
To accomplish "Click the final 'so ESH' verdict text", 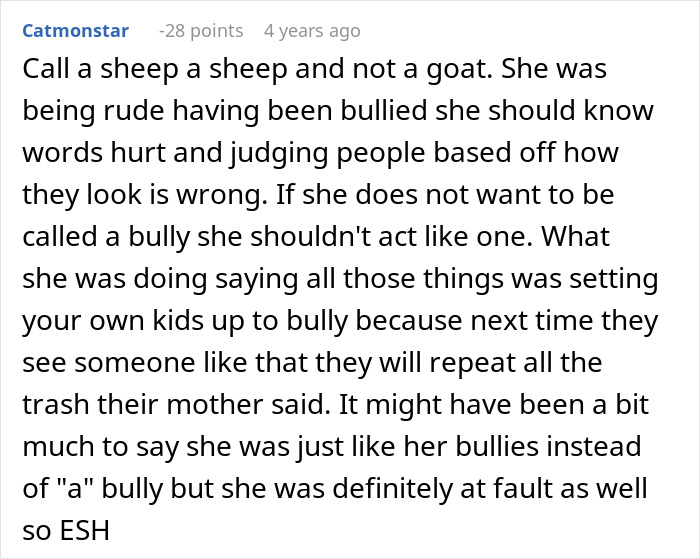I will point(66,531).
